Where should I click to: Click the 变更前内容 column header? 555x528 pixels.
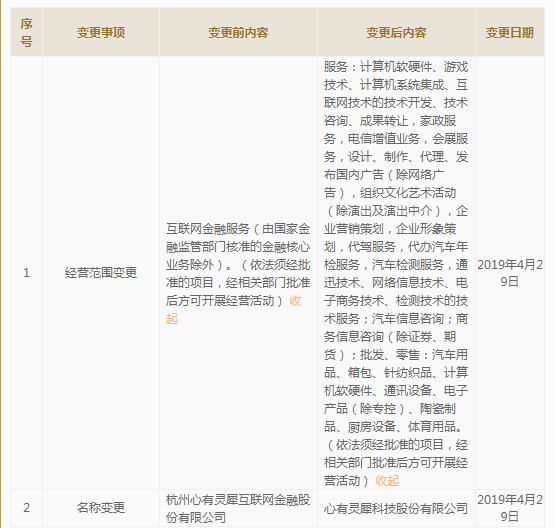238,33
